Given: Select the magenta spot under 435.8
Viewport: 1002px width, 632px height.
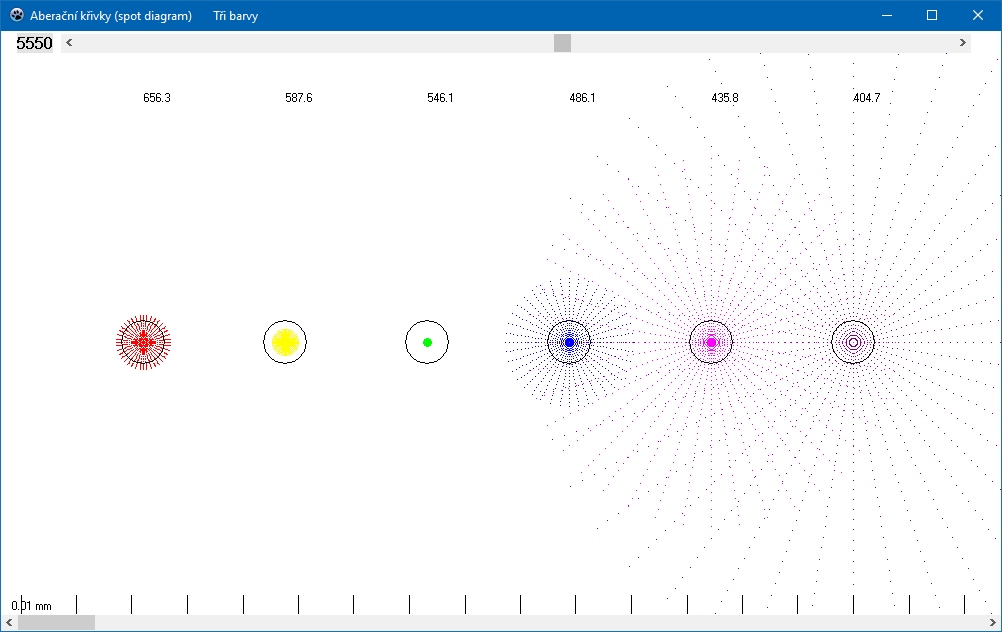Looking at the screenshot, I should [711, 342].
